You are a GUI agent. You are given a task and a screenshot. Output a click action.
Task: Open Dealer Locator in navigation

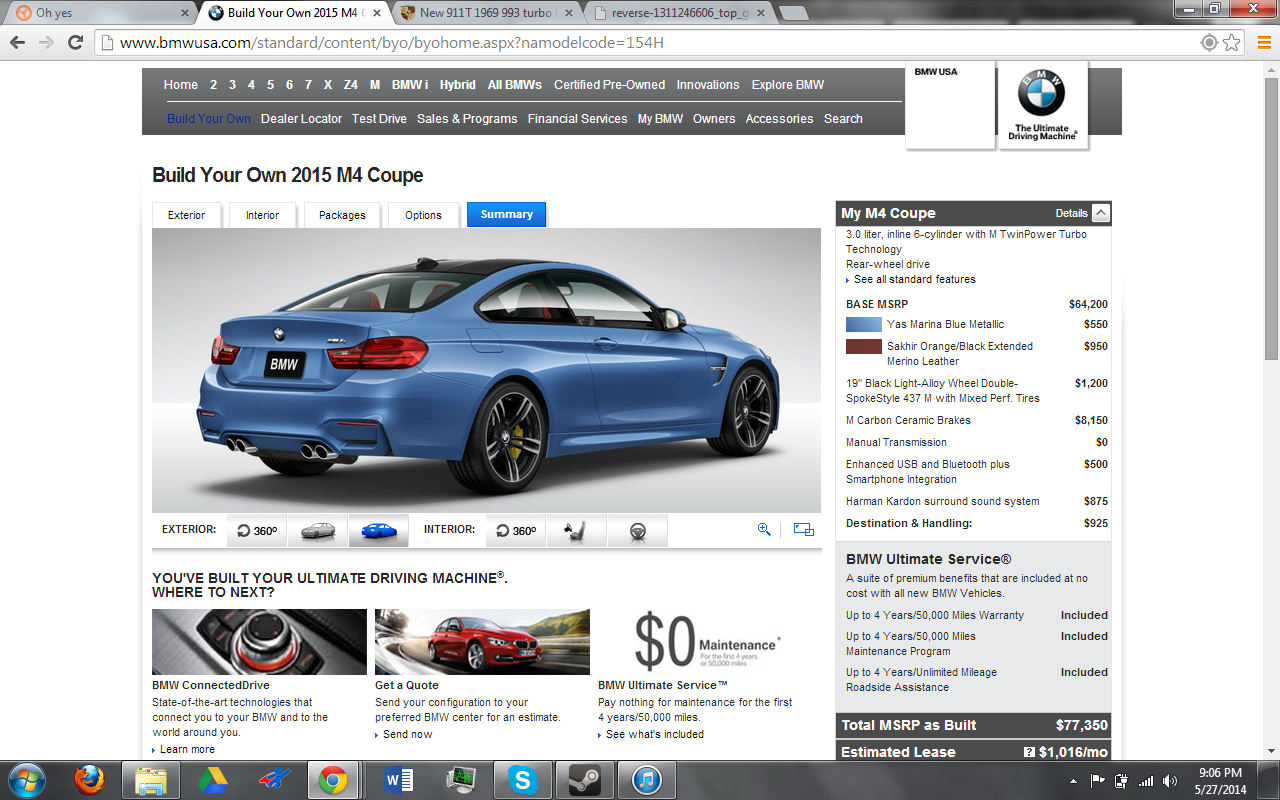point(301,118)
